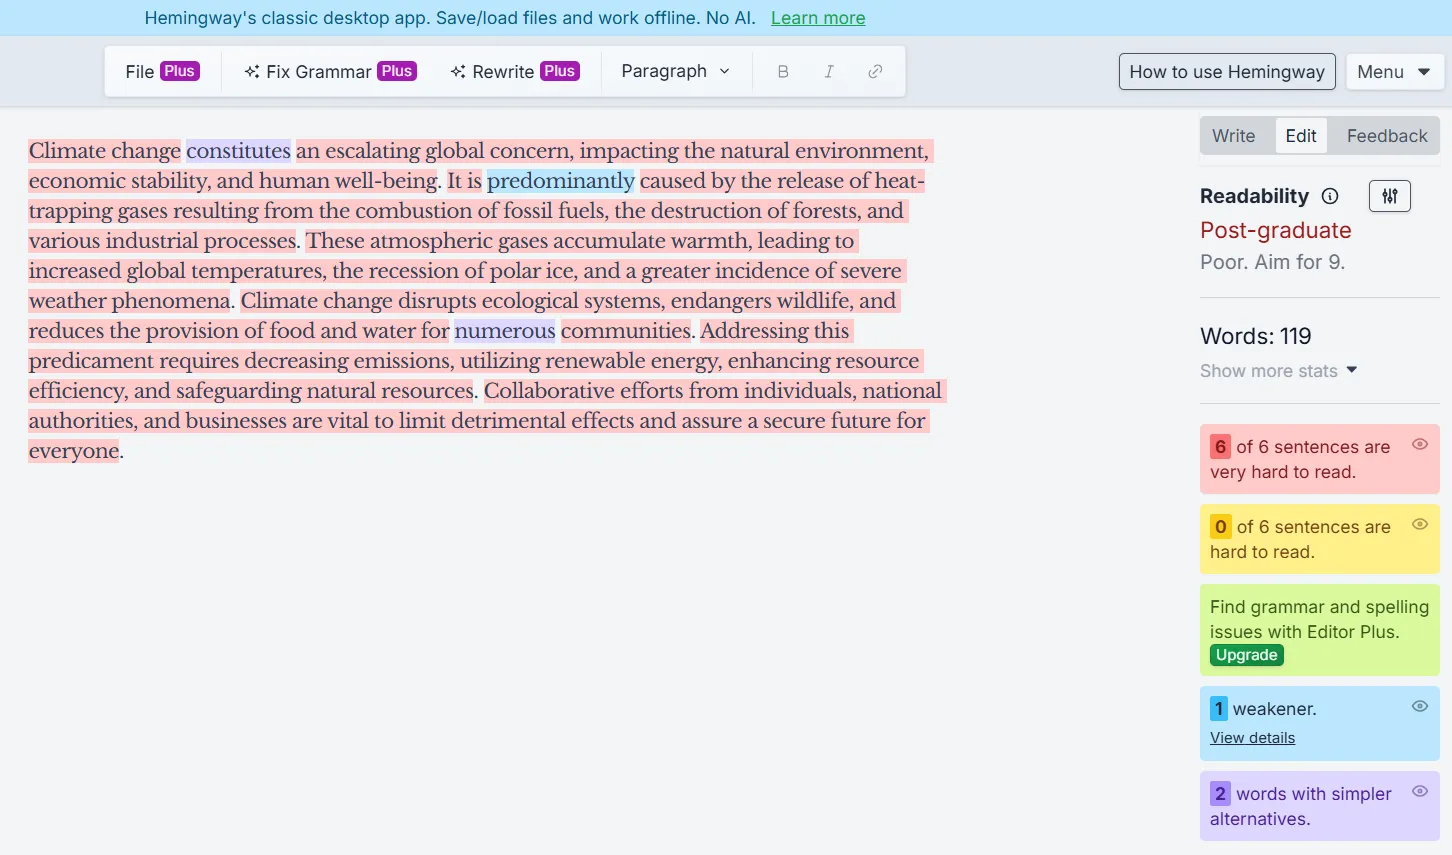The image size is (1452, 855).
Task: Open View details for the weakener
Action: [1252, 737]
